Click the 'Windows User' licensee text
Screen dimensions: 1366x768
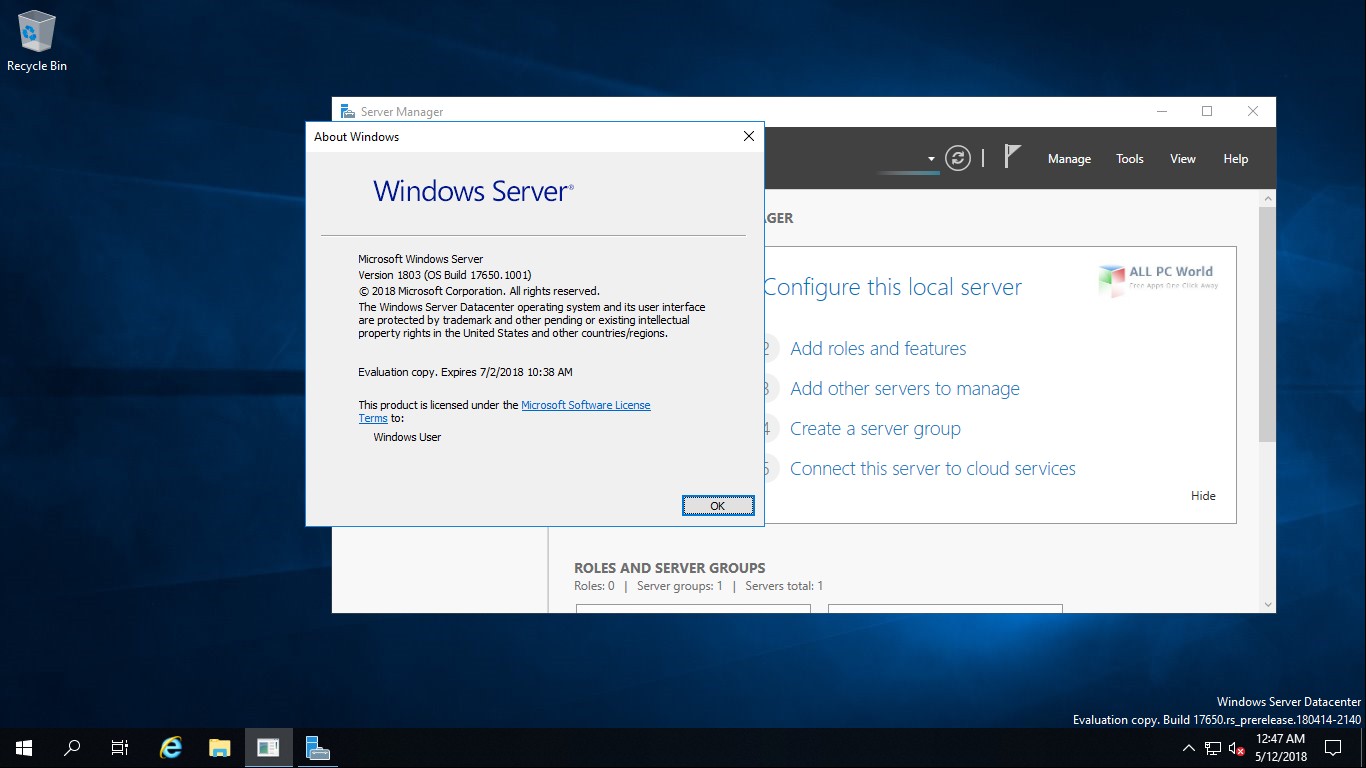click(407, 437)
